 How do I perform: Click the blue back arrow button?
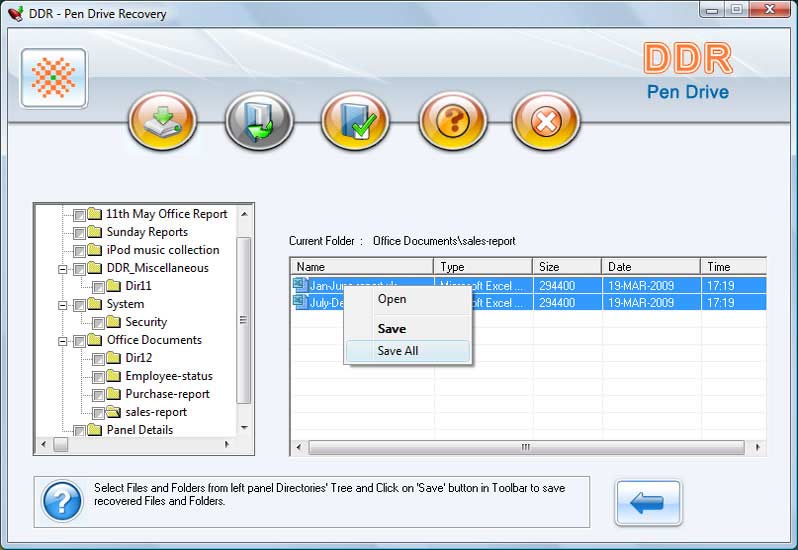pos(648,503)
